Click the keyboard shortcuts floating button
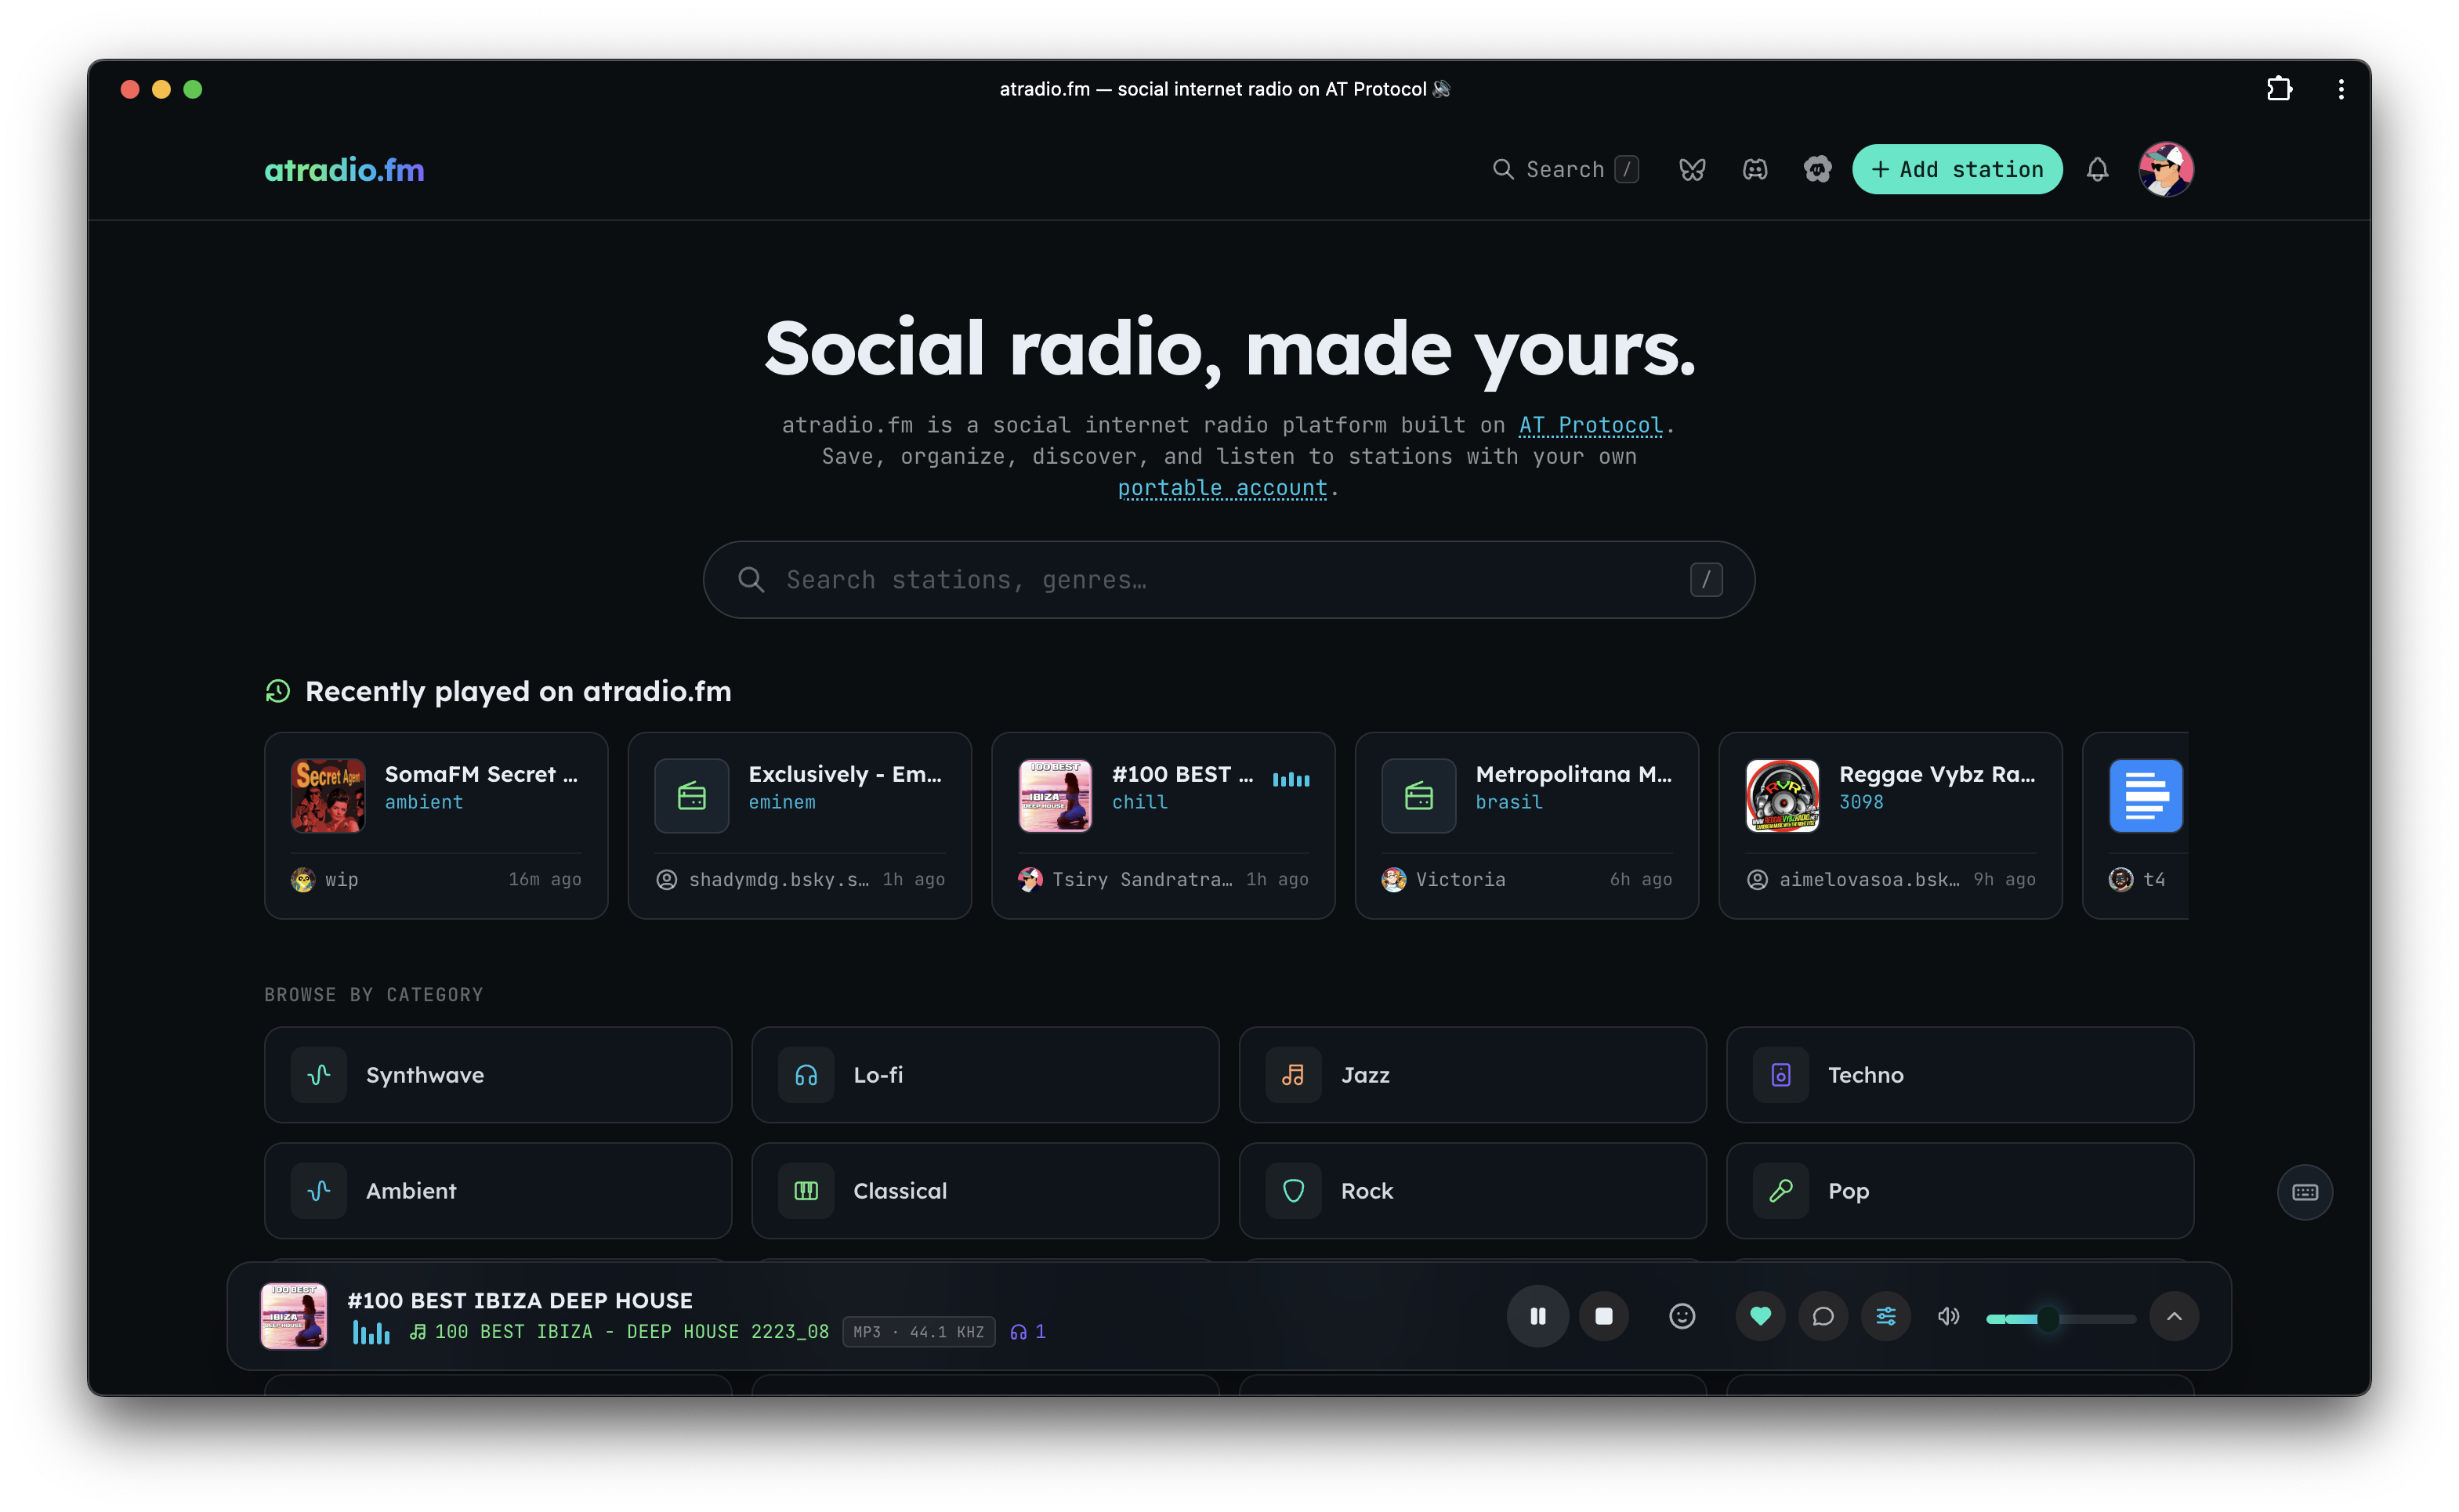The image size is (2459, 1512). tap(2304, 1192)
